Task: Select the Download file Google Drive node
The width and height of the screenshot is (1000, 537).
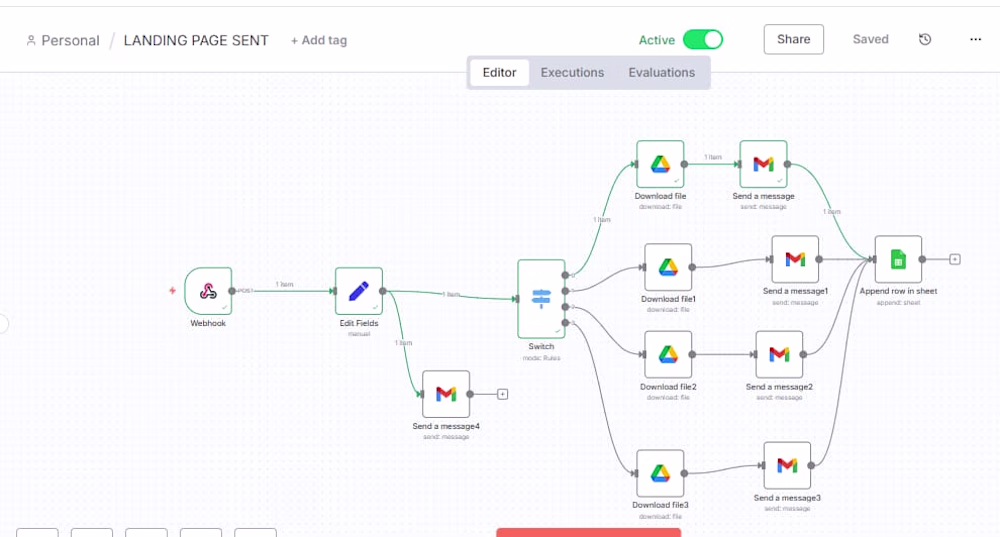Action: click(660, 164)
